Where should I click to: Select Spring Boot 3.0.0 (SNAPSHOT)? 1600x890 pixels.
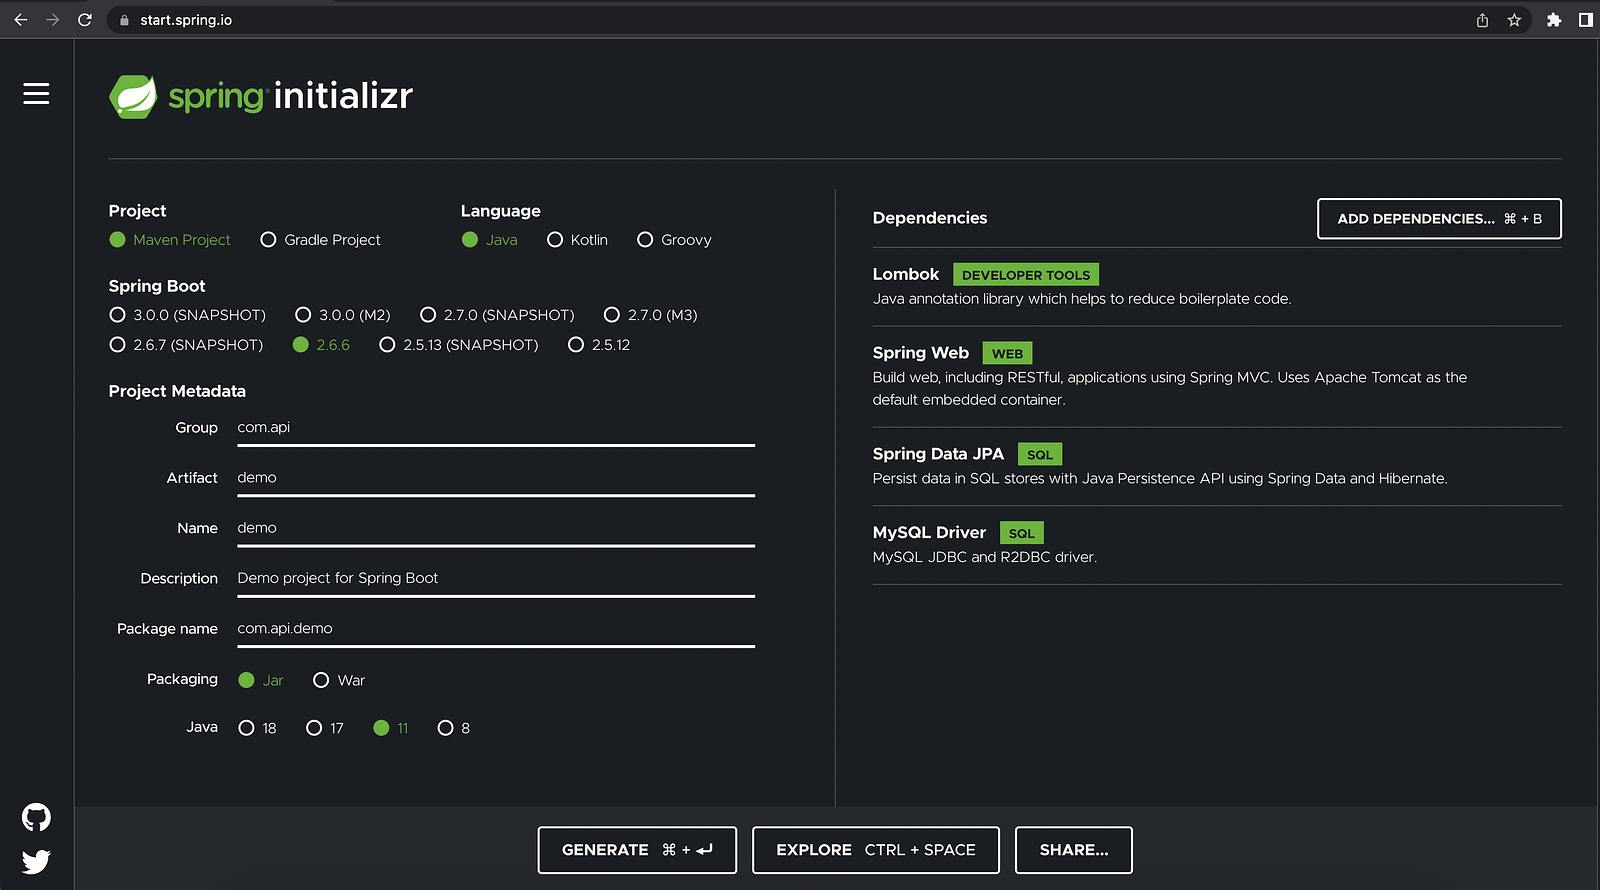tap(188, 315)
